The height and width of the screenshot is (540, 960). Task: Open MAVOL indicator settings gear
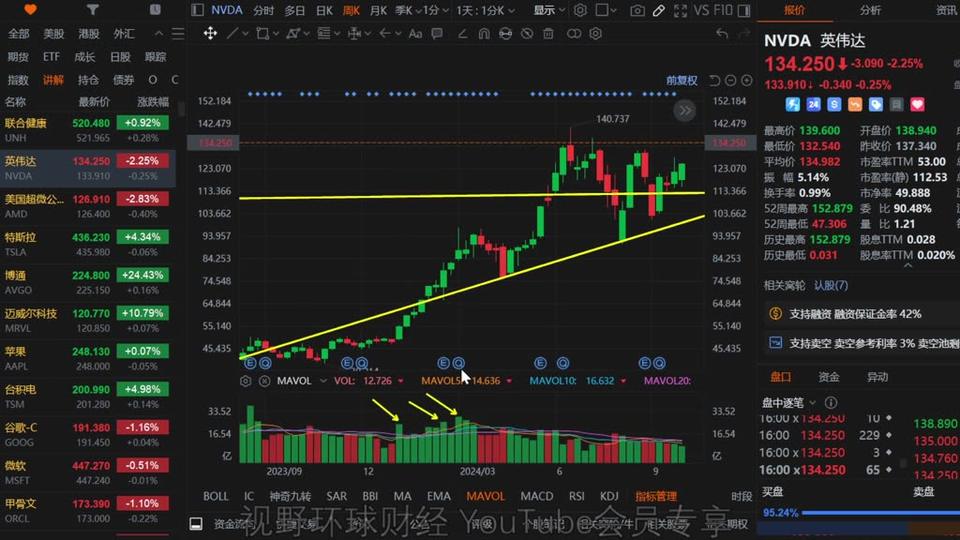pos(246,381)
